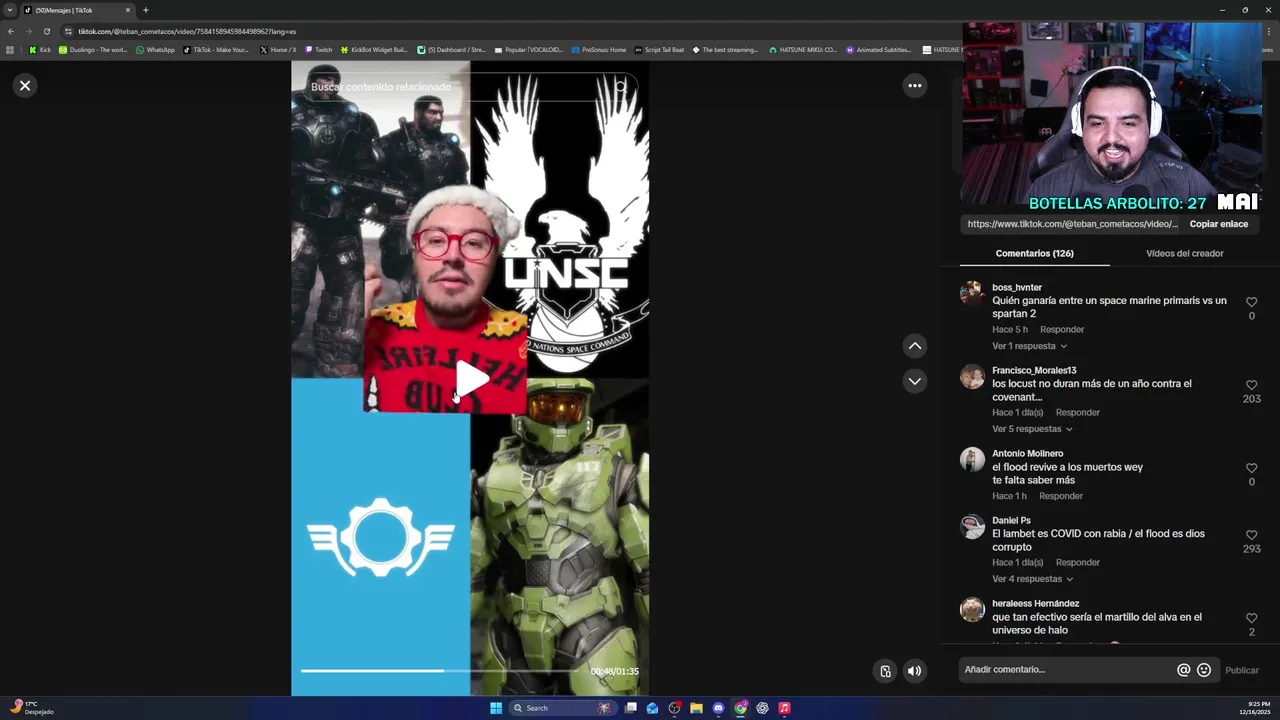The image size is (1280, 720).
Task: Toggle the auto-scroll icon beside volume
Action: click(885, 671)
